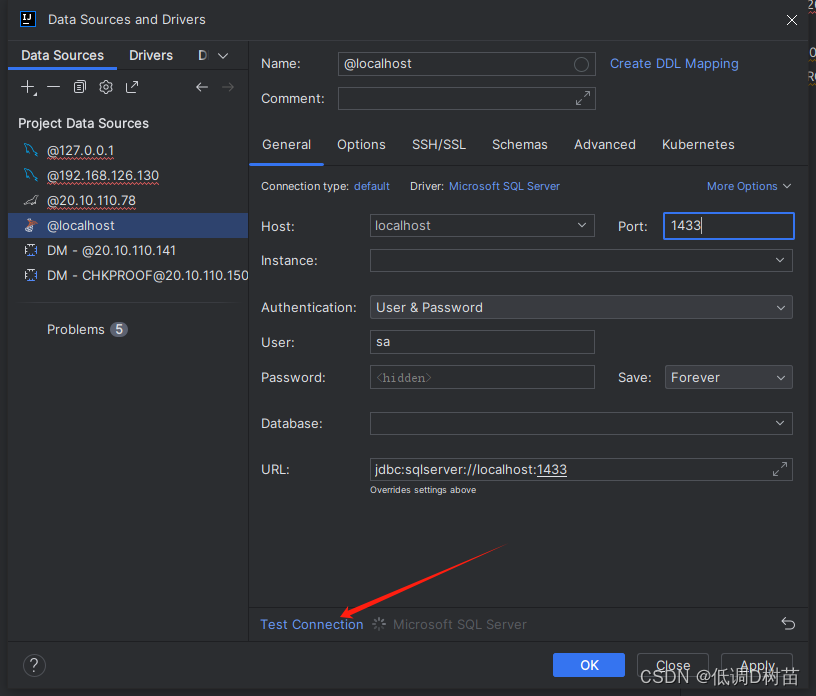Click the Create DDL Mapping link

pos(674,64)
